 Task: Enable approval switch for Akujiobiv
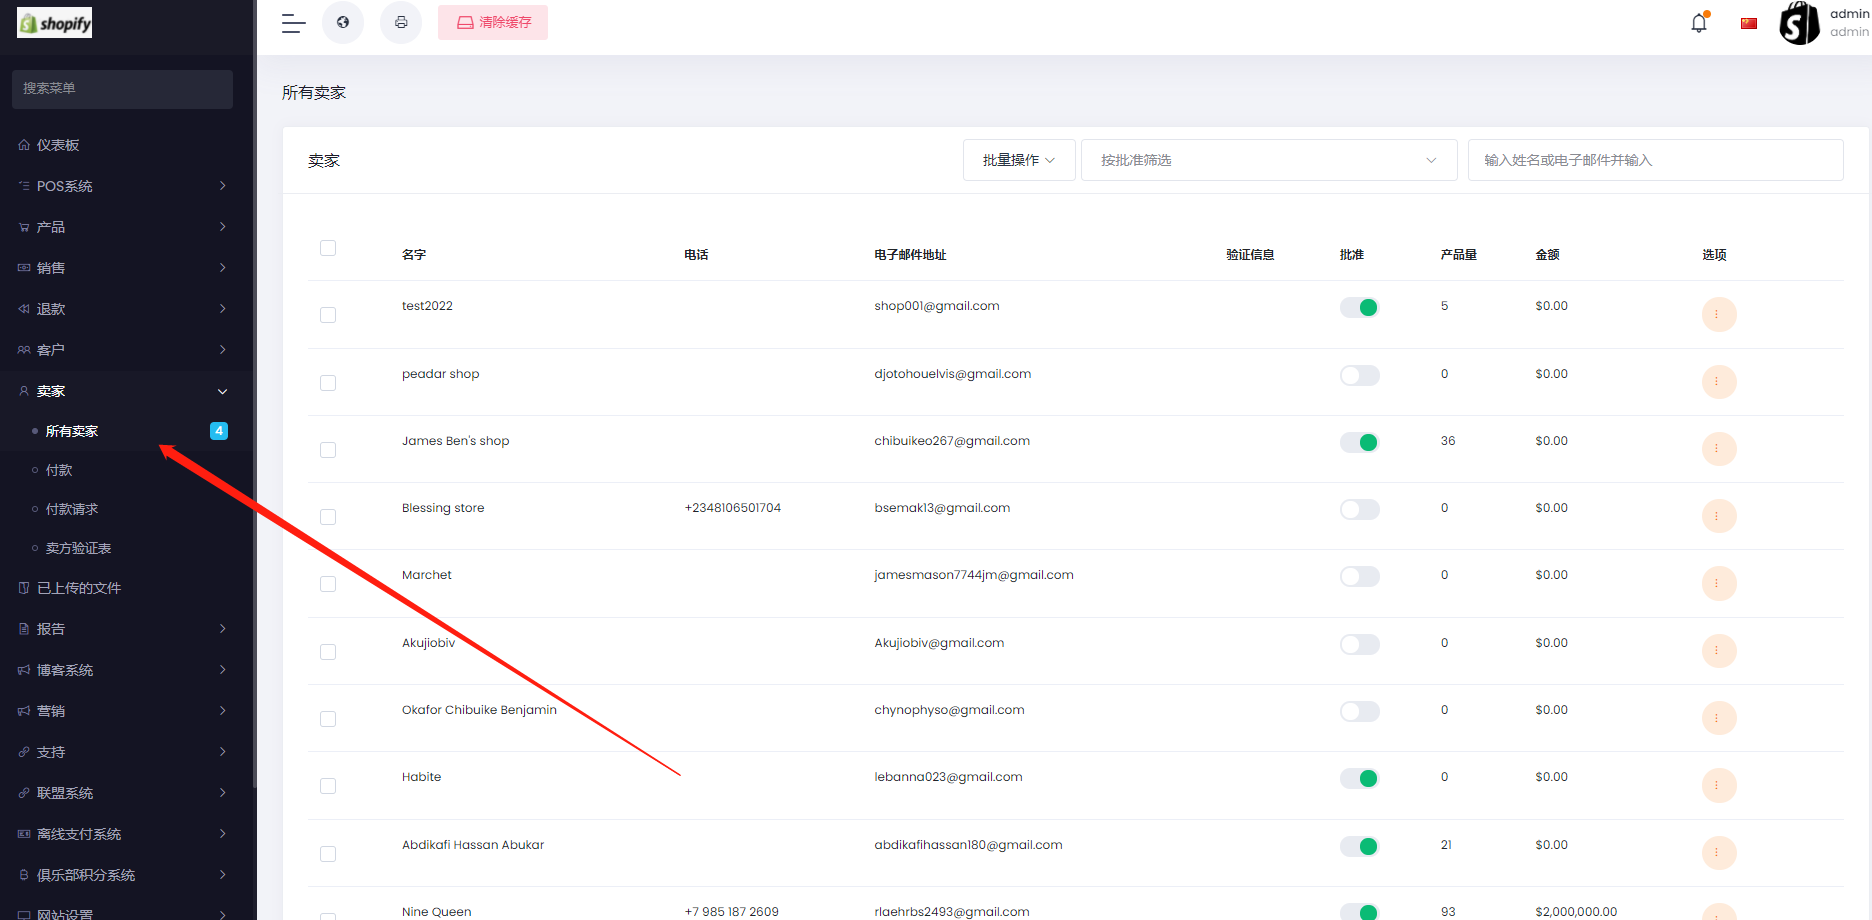pos(1360,644)
